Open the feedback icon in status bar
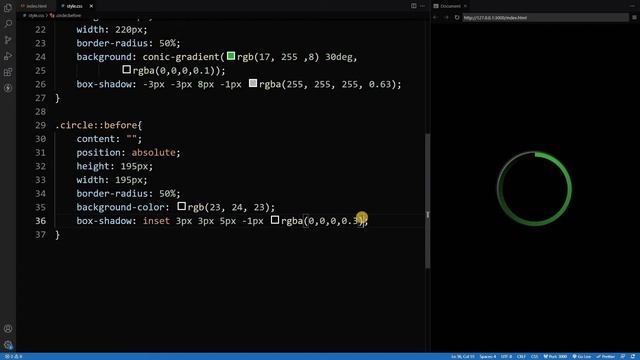The height and width of the screenshot is (360, 640). pyautogui.click(x=623, y=357)
